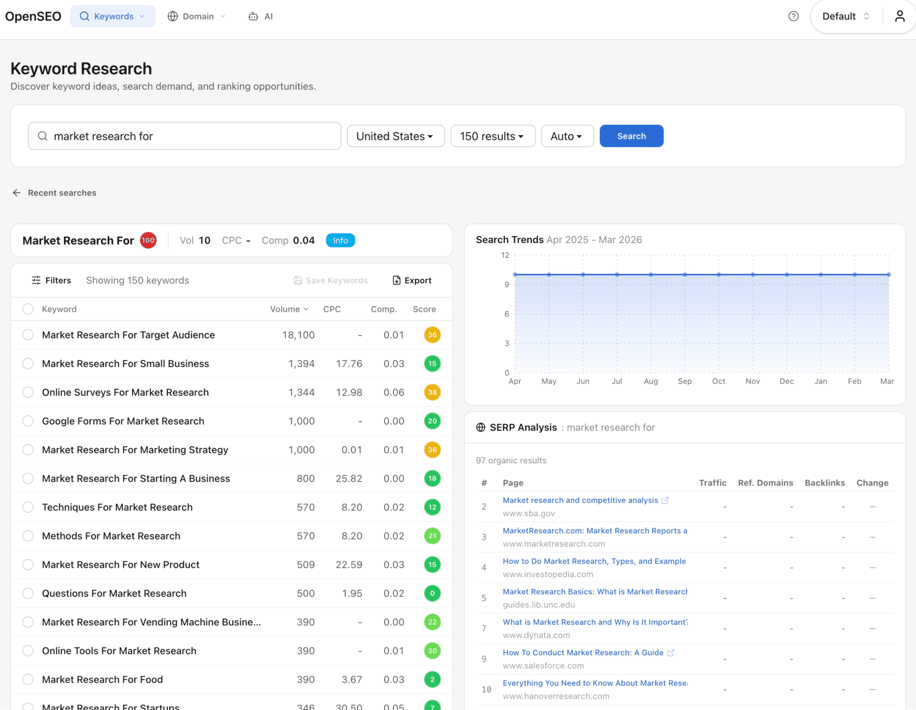Sort by the Volume column header
The image size is (916, 710).
pos(289,309)
